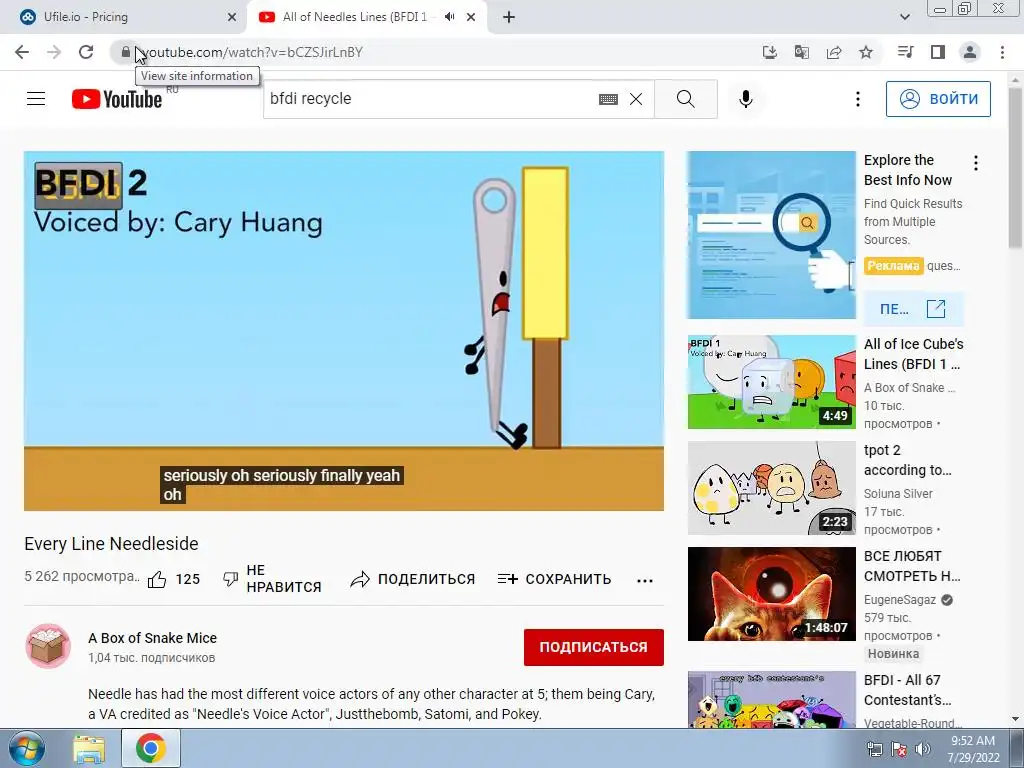Click the video player to pause
The image size is (1024, 768).
[x=344, y=331]
